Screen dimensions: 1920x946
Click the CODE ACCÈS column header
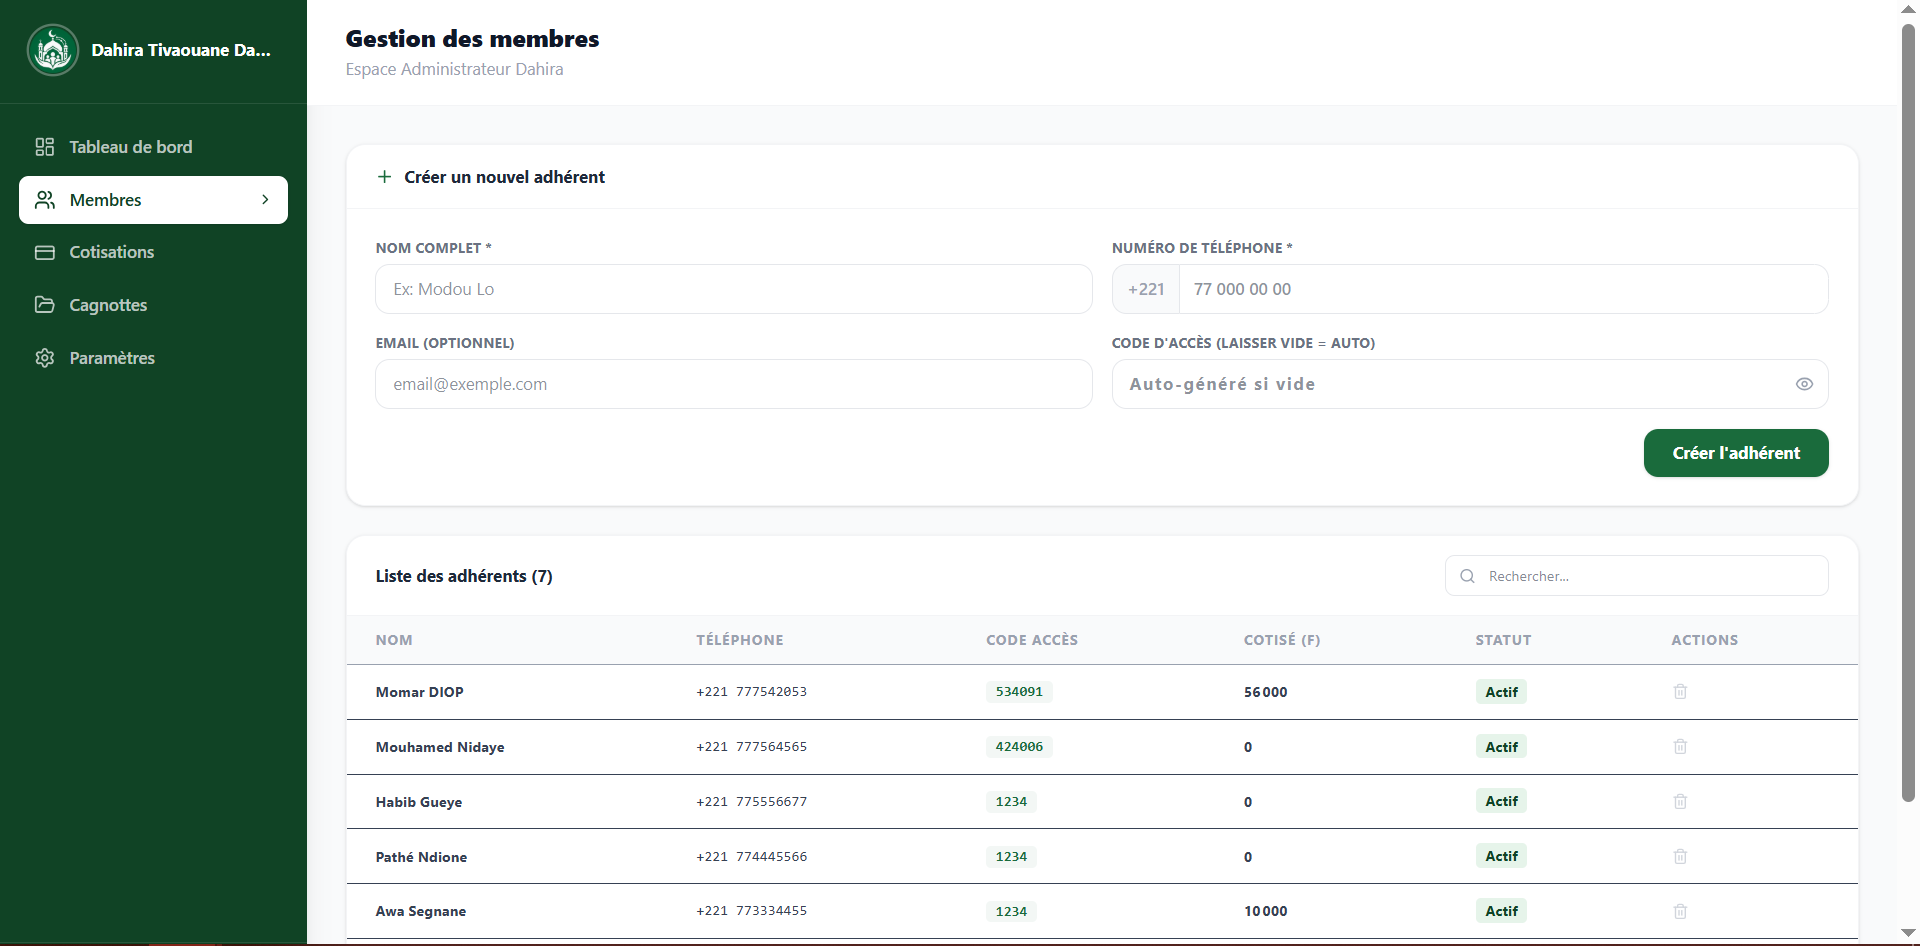1032,640
